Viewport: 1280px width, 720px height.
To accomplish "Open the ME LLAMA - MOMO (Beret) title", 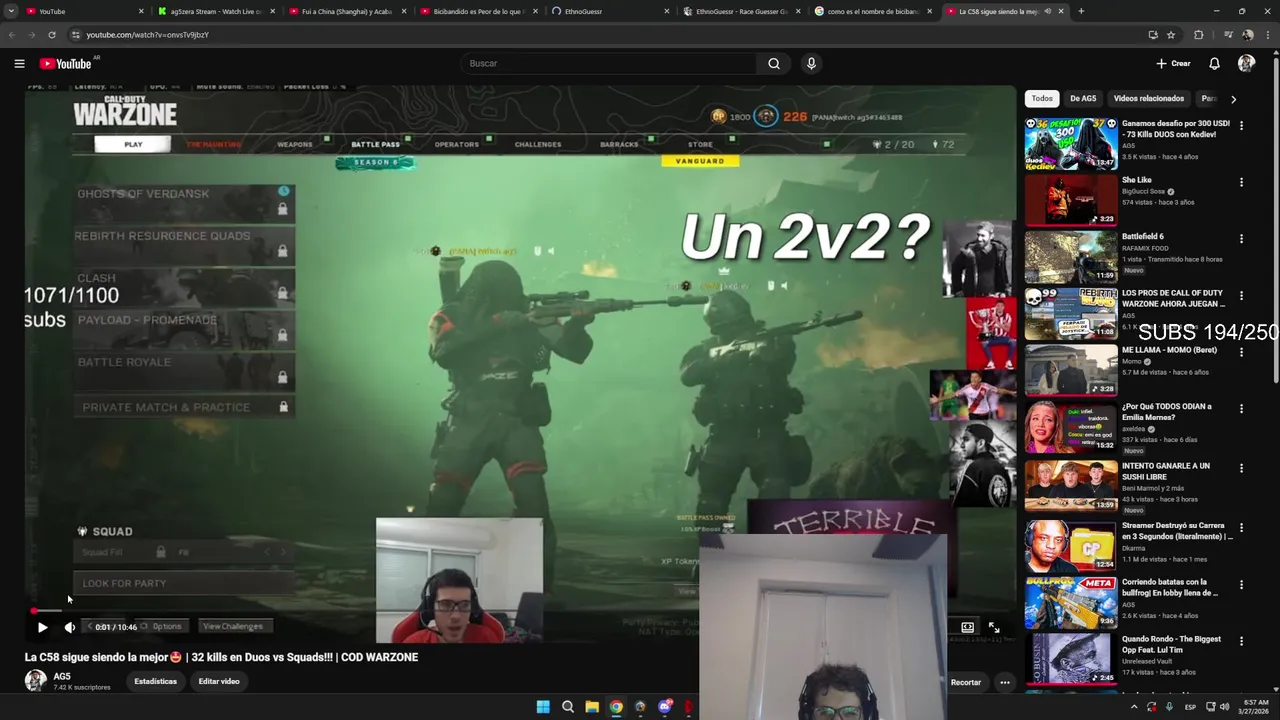I will (1169, 350).
